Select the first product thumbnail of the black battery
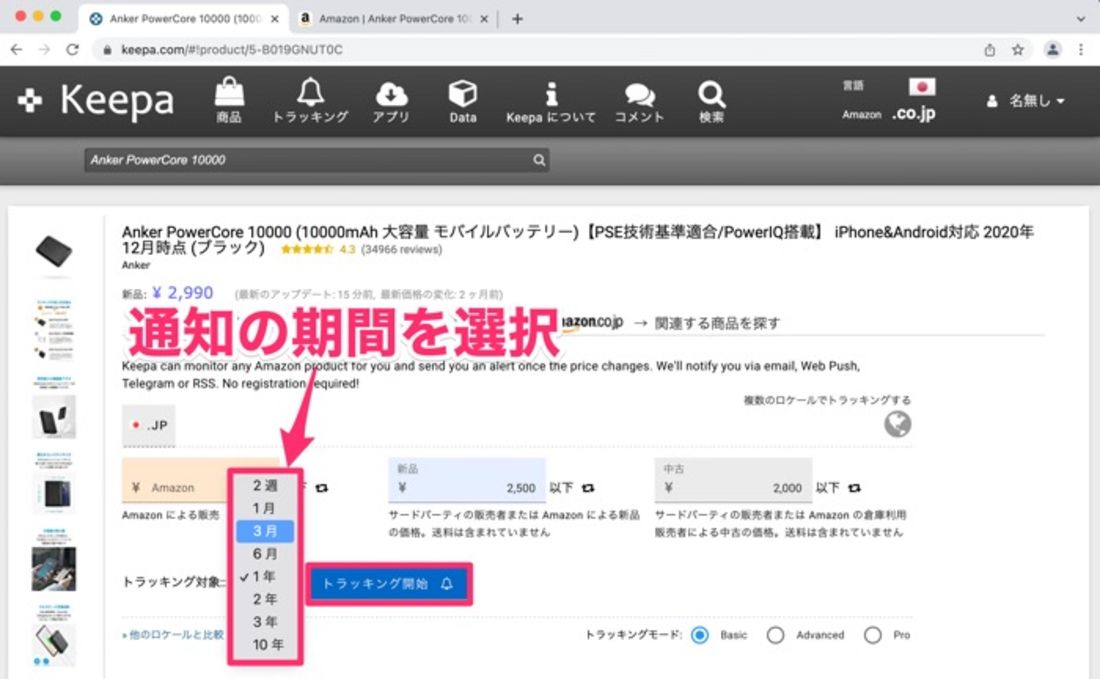Screen dimensions: 1100x679 (x=54, y=251)
